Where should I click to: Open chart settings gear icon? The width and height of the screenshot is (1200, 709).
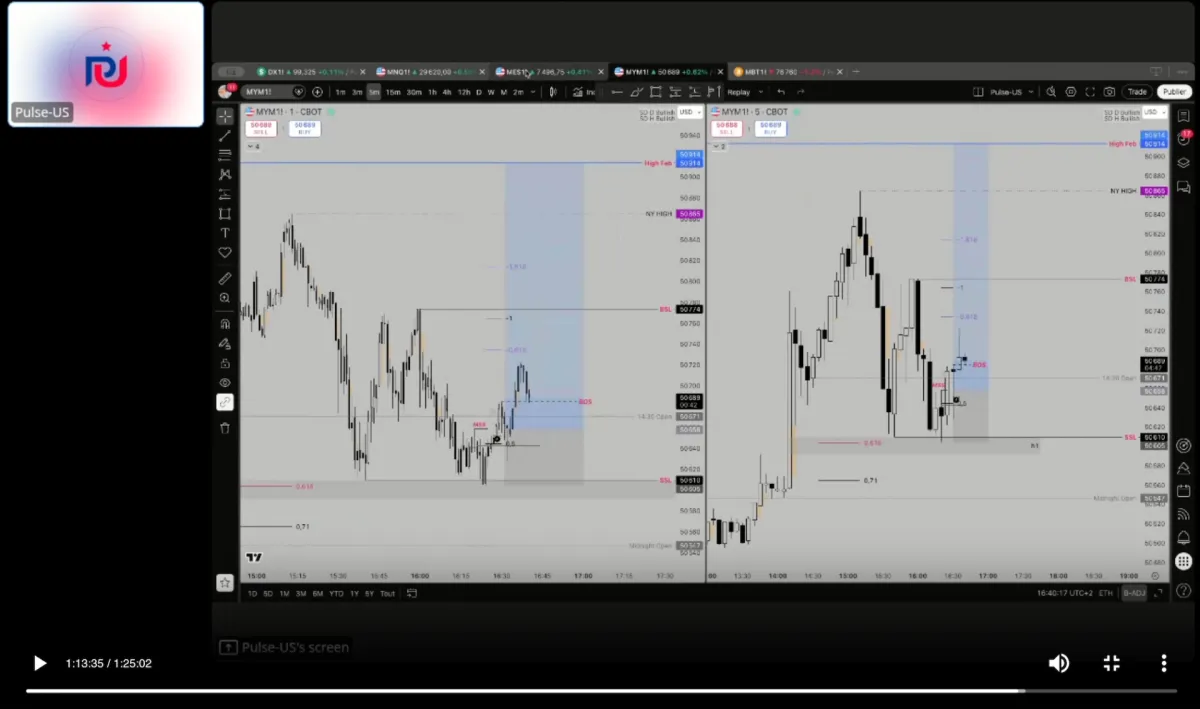point(1071,92)
